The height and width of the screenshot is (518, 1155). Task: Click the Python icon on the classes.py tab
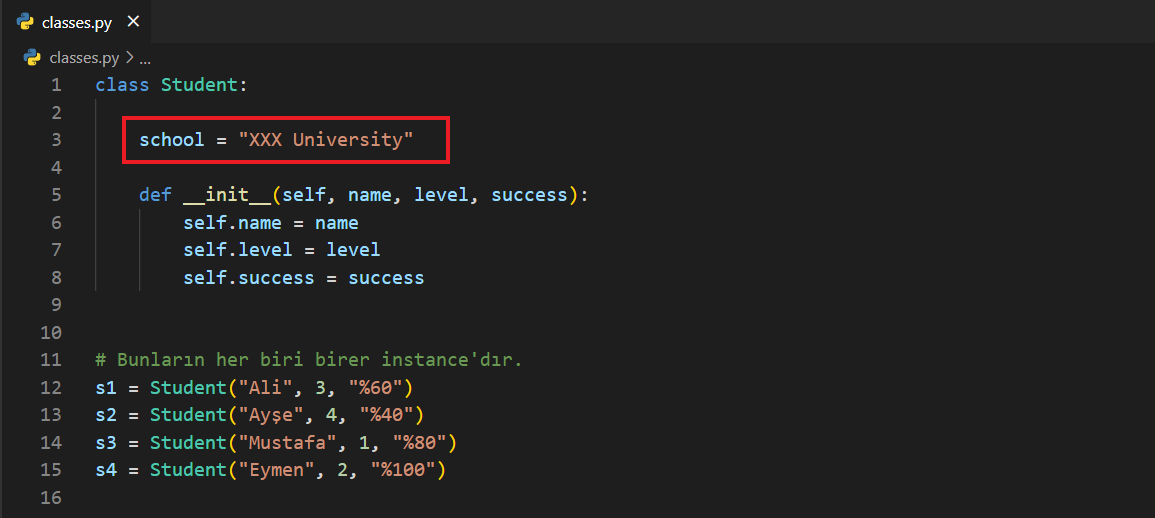pyautogui.click(x=26, y=22)
